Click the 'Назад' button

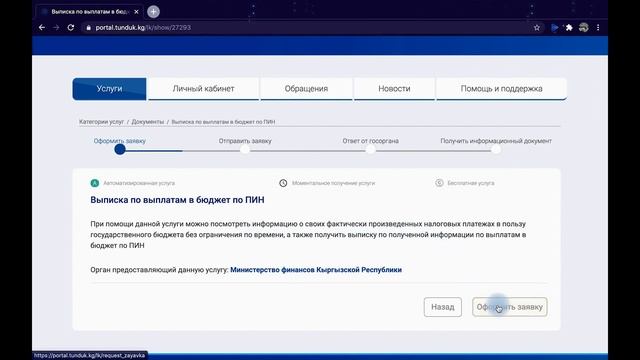pyautogui.click(x=443, y=307)
